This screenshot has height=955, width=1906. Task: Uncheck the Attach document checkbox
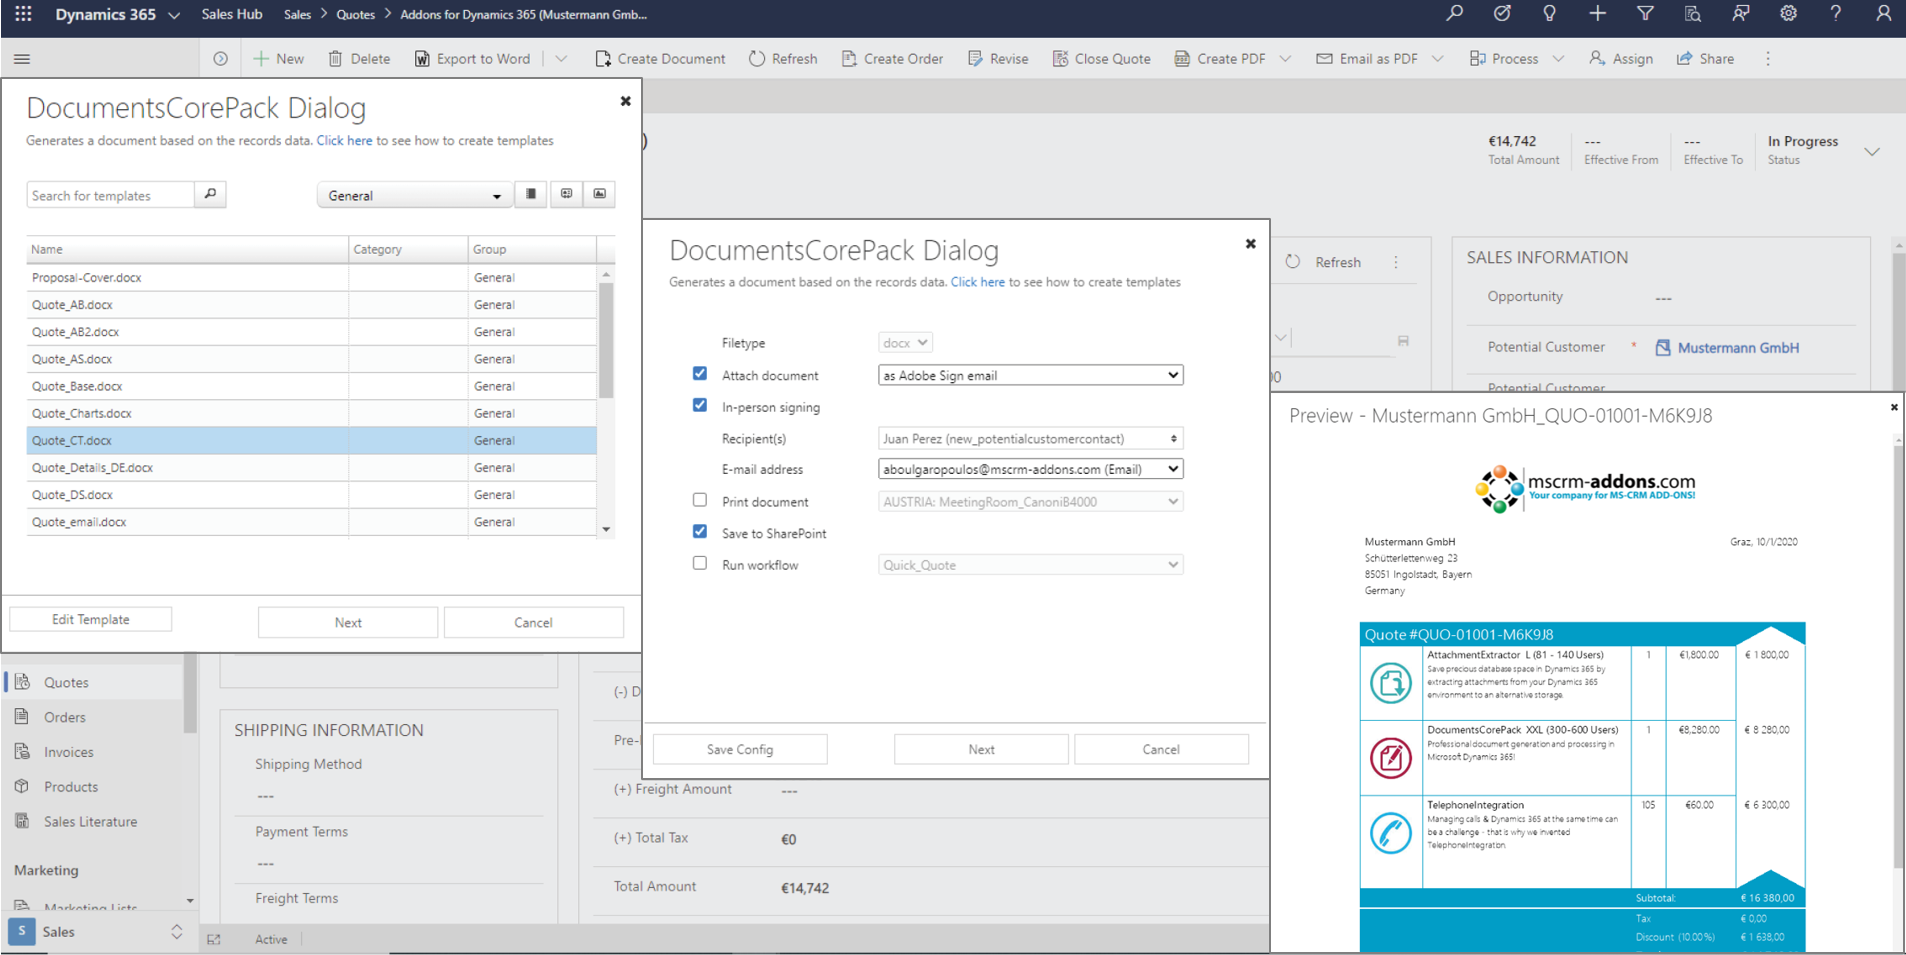[700, 374]
